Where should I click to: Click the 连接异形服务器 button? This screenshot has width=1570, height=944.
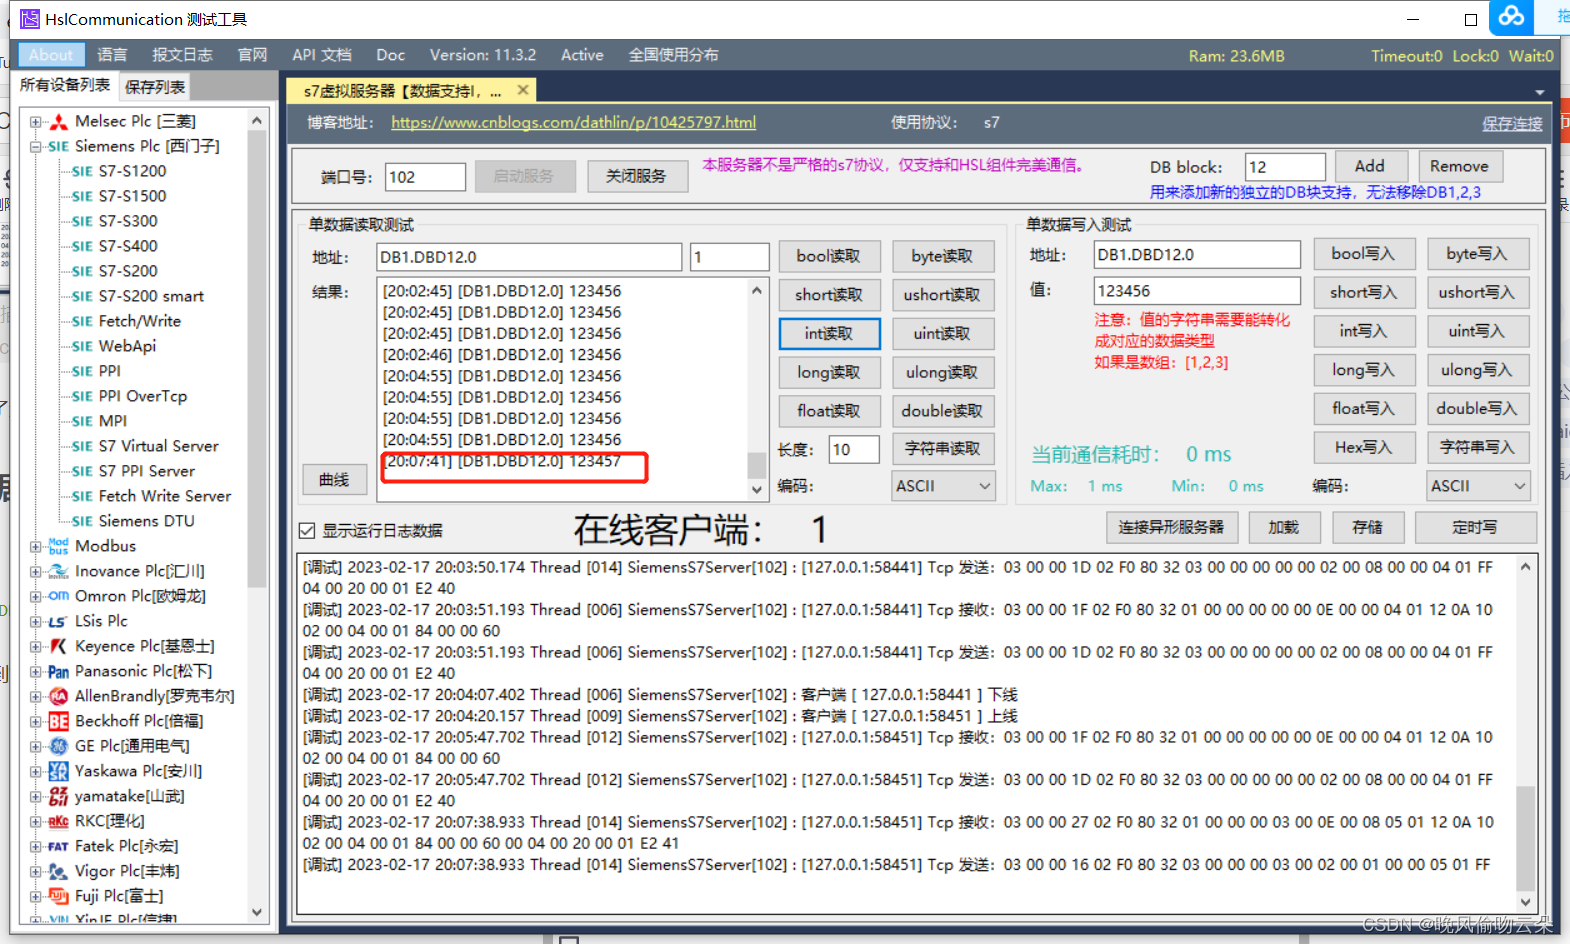tap(1171, 527)
